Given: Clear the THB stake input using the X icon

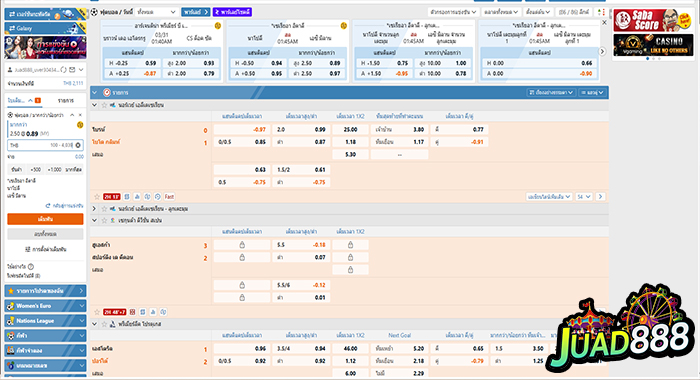Looking at the screenshot, I should [78, 145].
